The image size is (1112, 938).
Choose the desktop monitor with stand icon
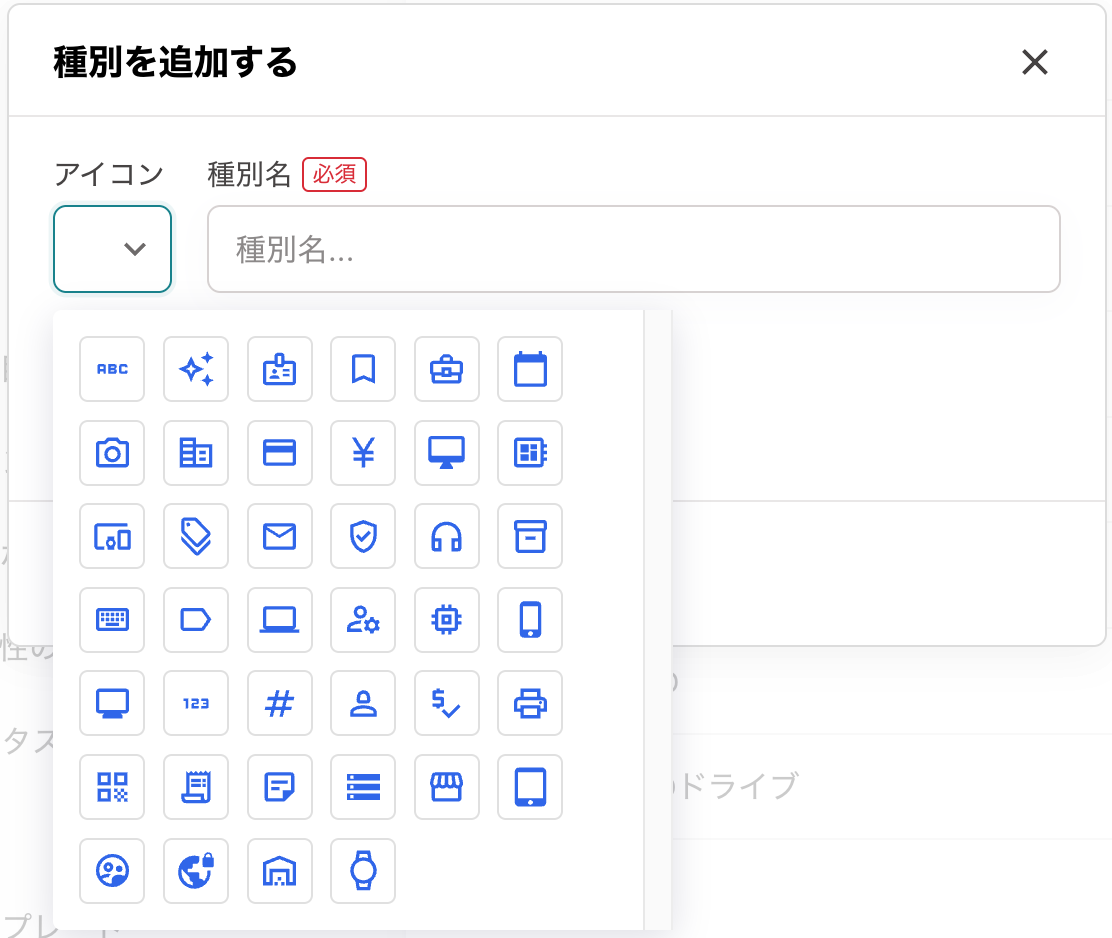[447, 452]
